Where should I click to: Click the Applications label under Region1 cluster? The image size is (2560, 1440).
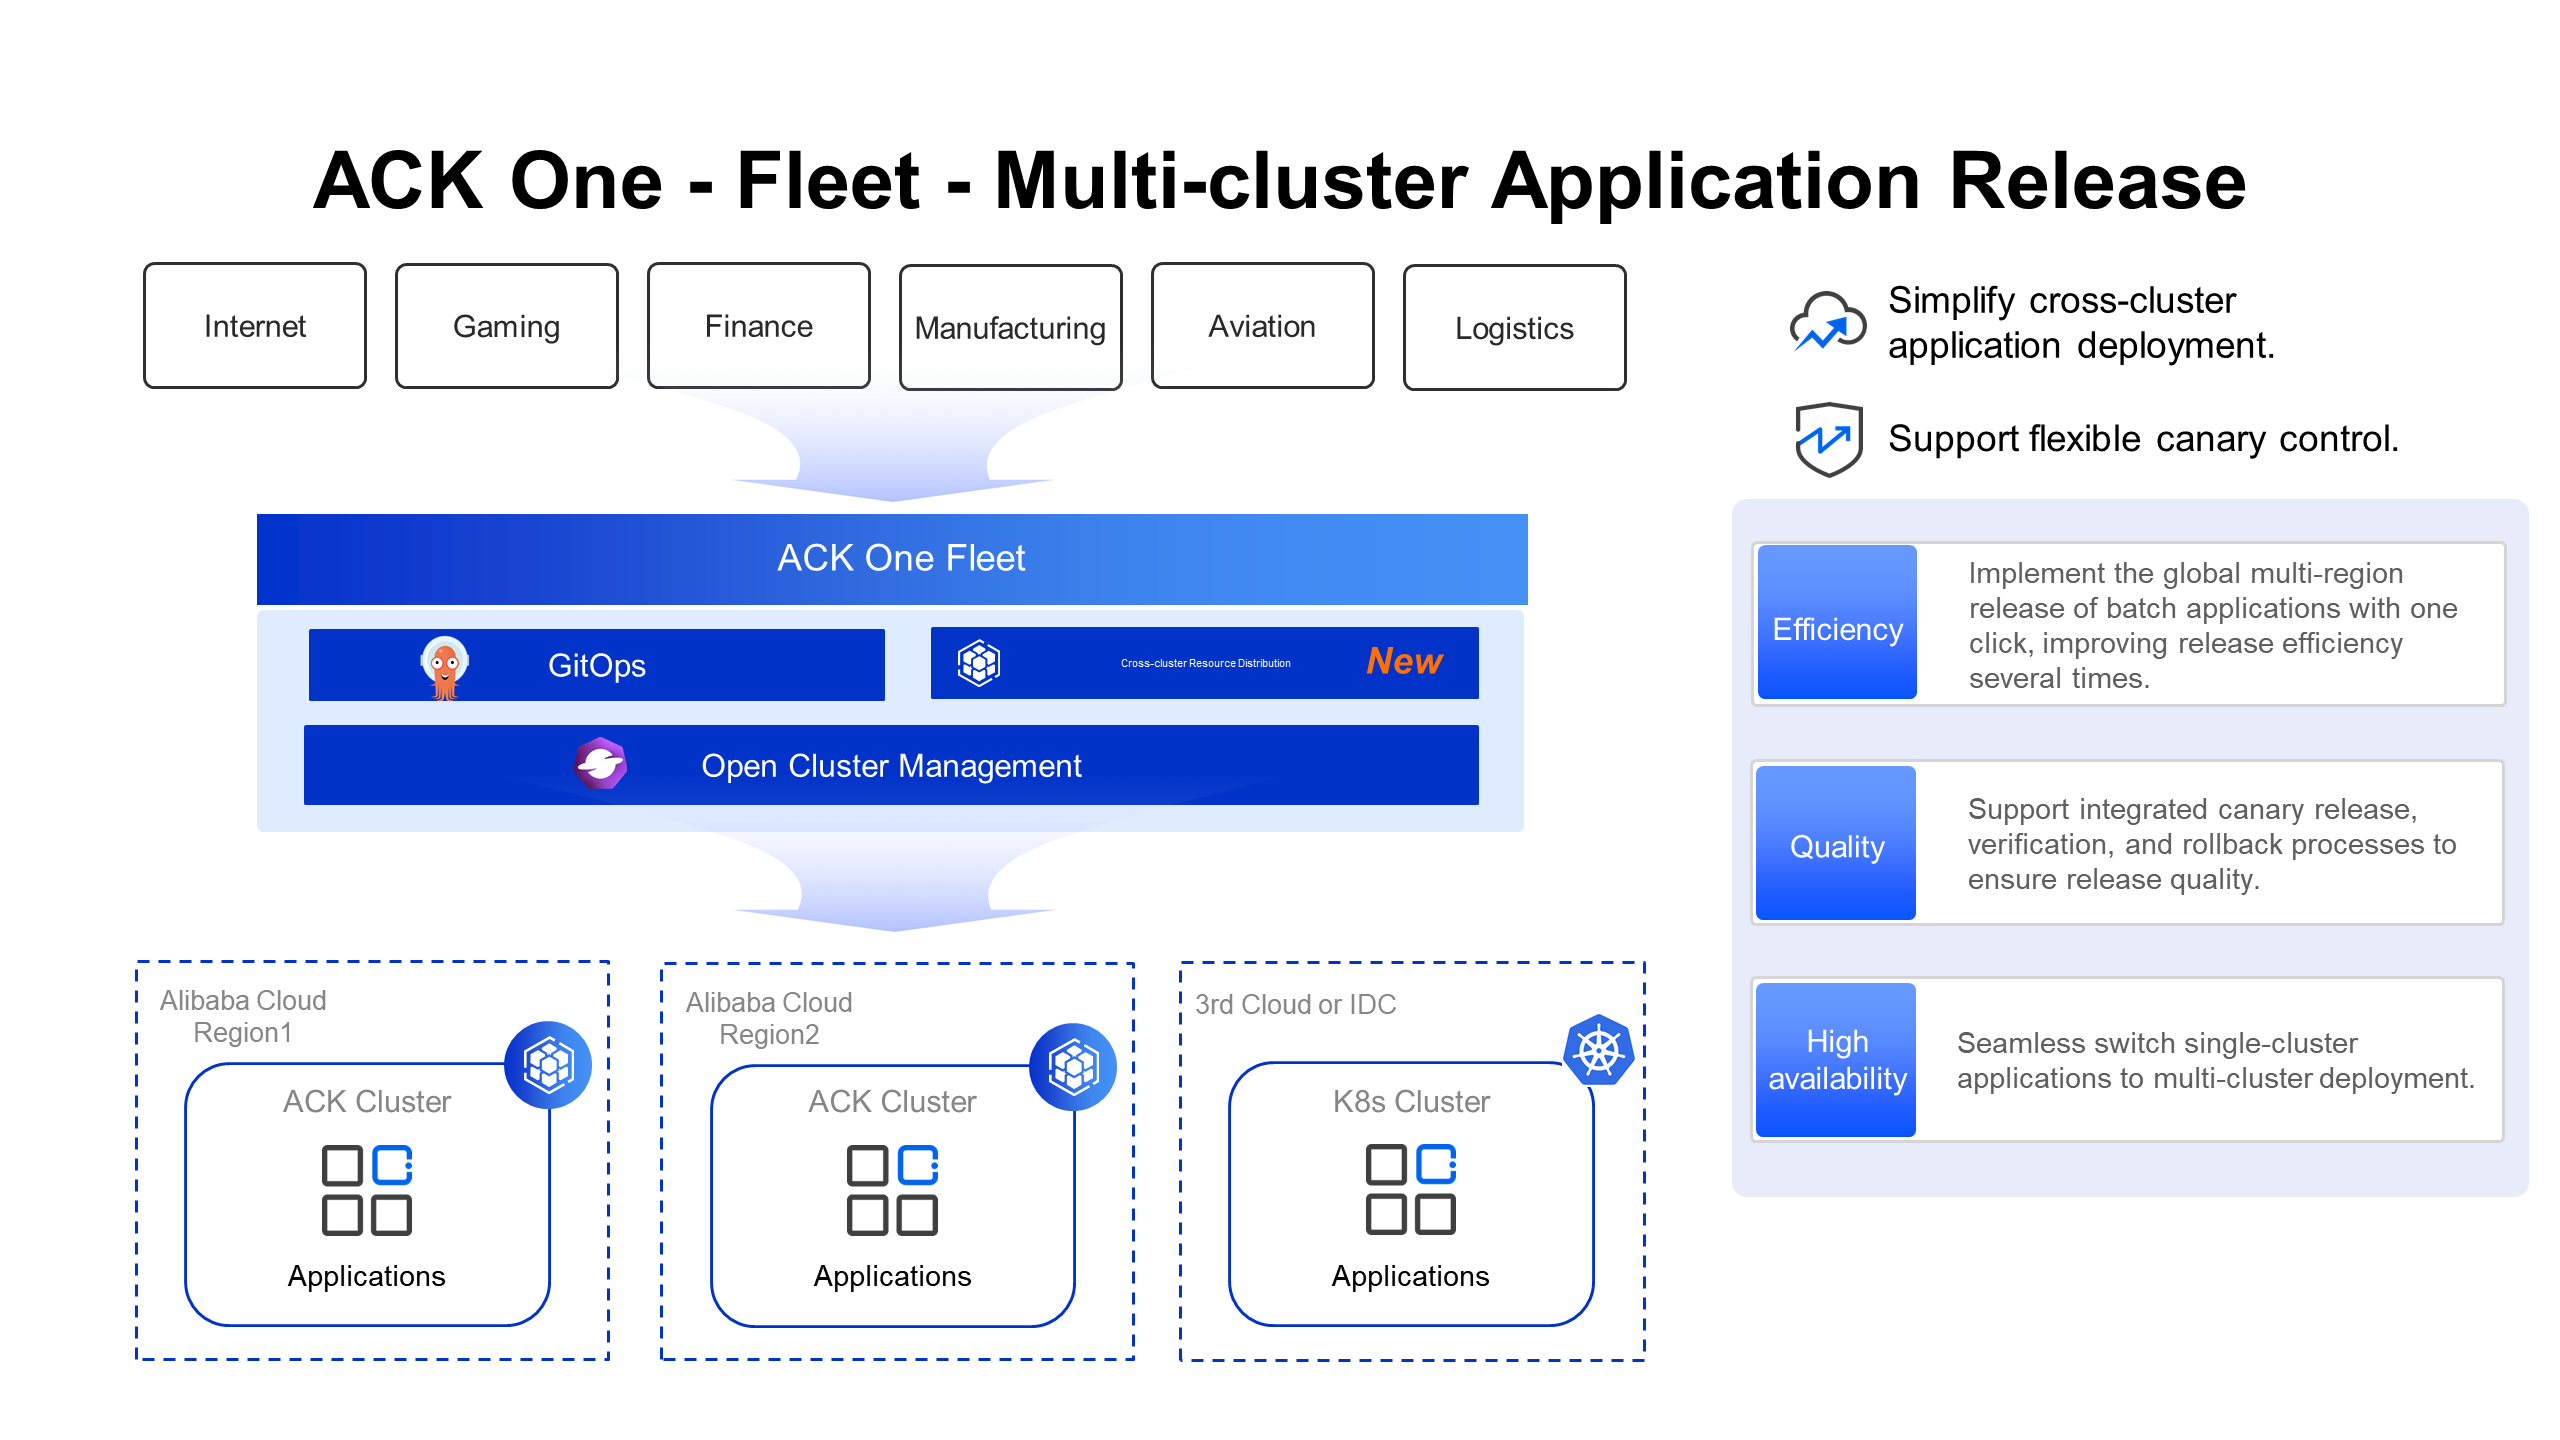367,1277
